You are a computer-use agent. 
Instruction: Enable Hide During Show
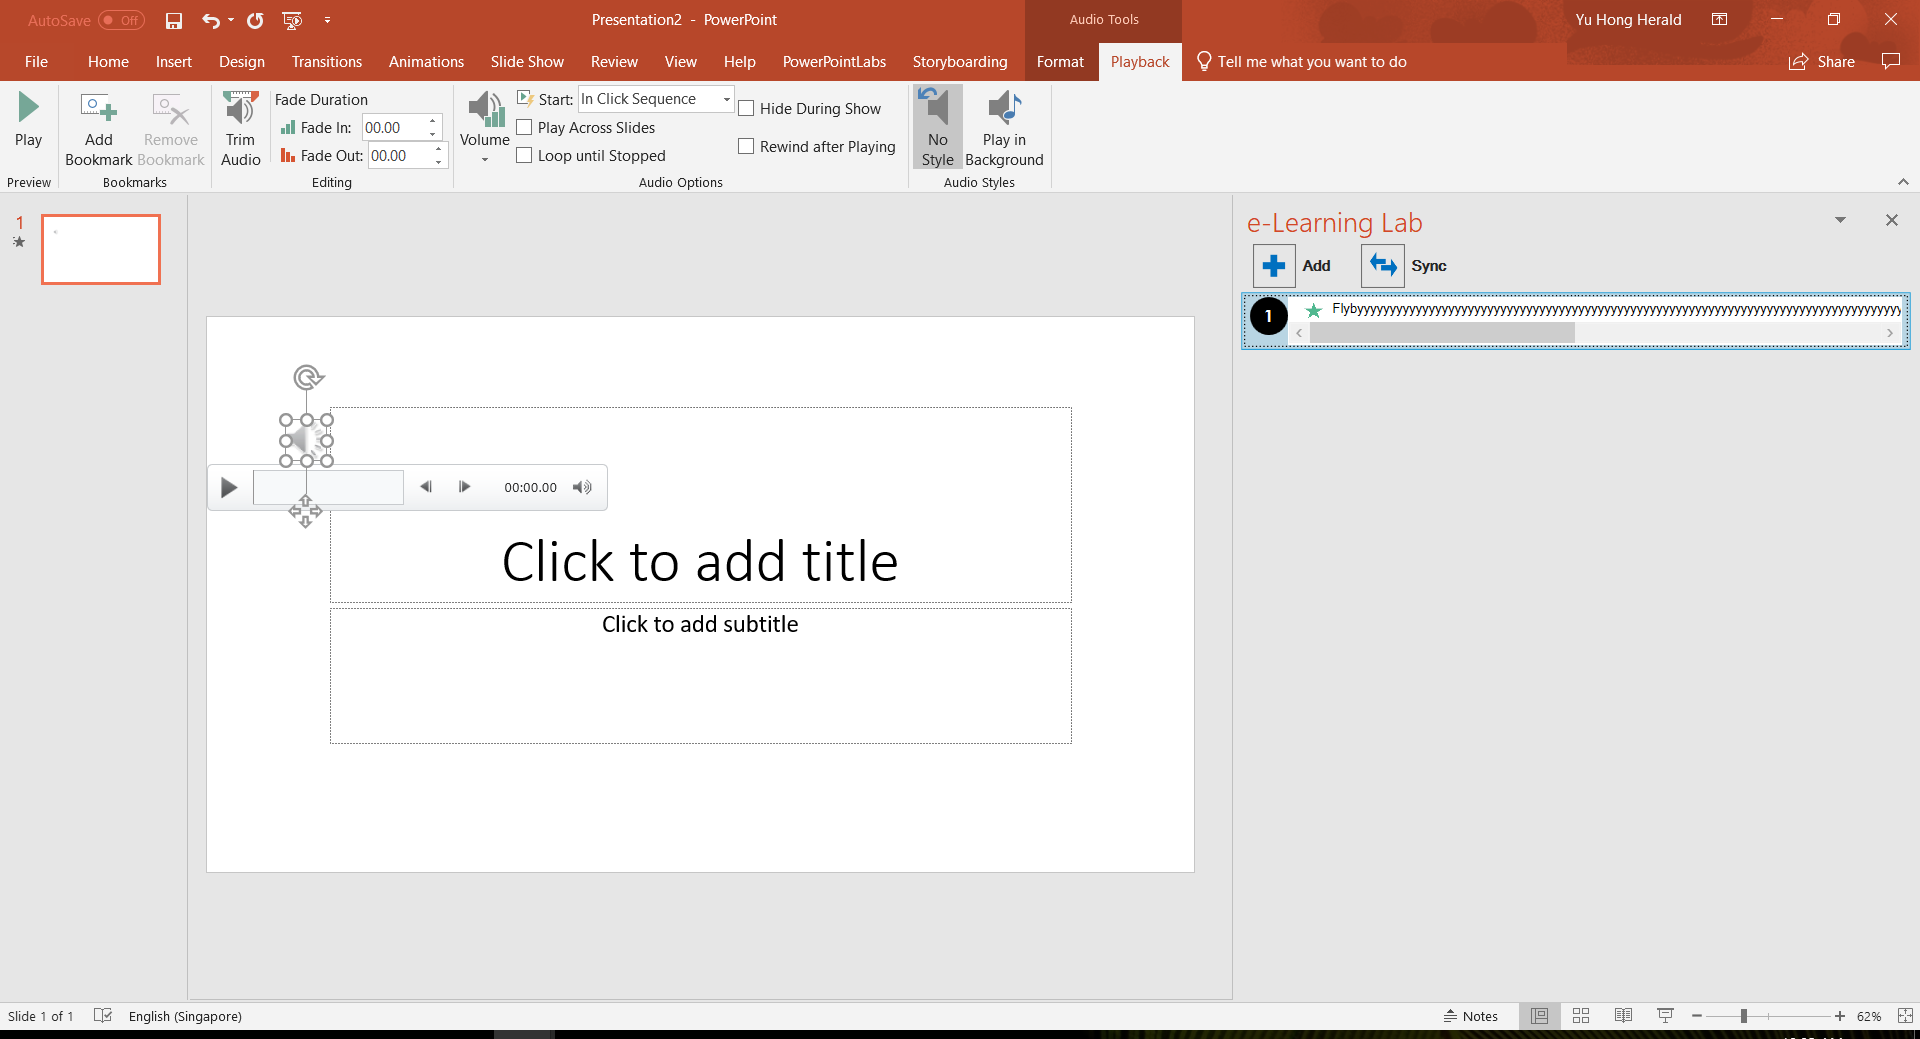[x=746, y=108]
